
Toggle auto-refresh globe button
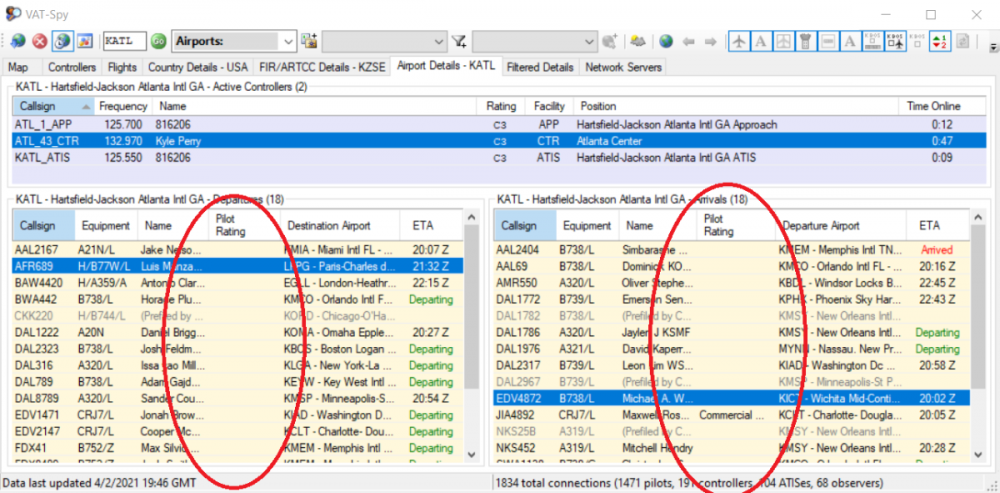click(x=62, y=41)
